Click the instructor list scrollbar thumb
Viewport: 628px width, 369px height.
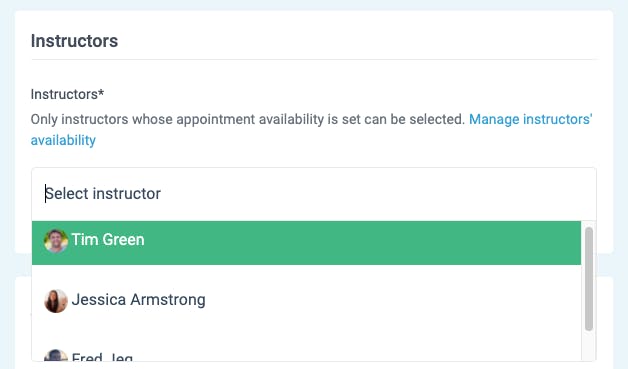tap(589, 279)
